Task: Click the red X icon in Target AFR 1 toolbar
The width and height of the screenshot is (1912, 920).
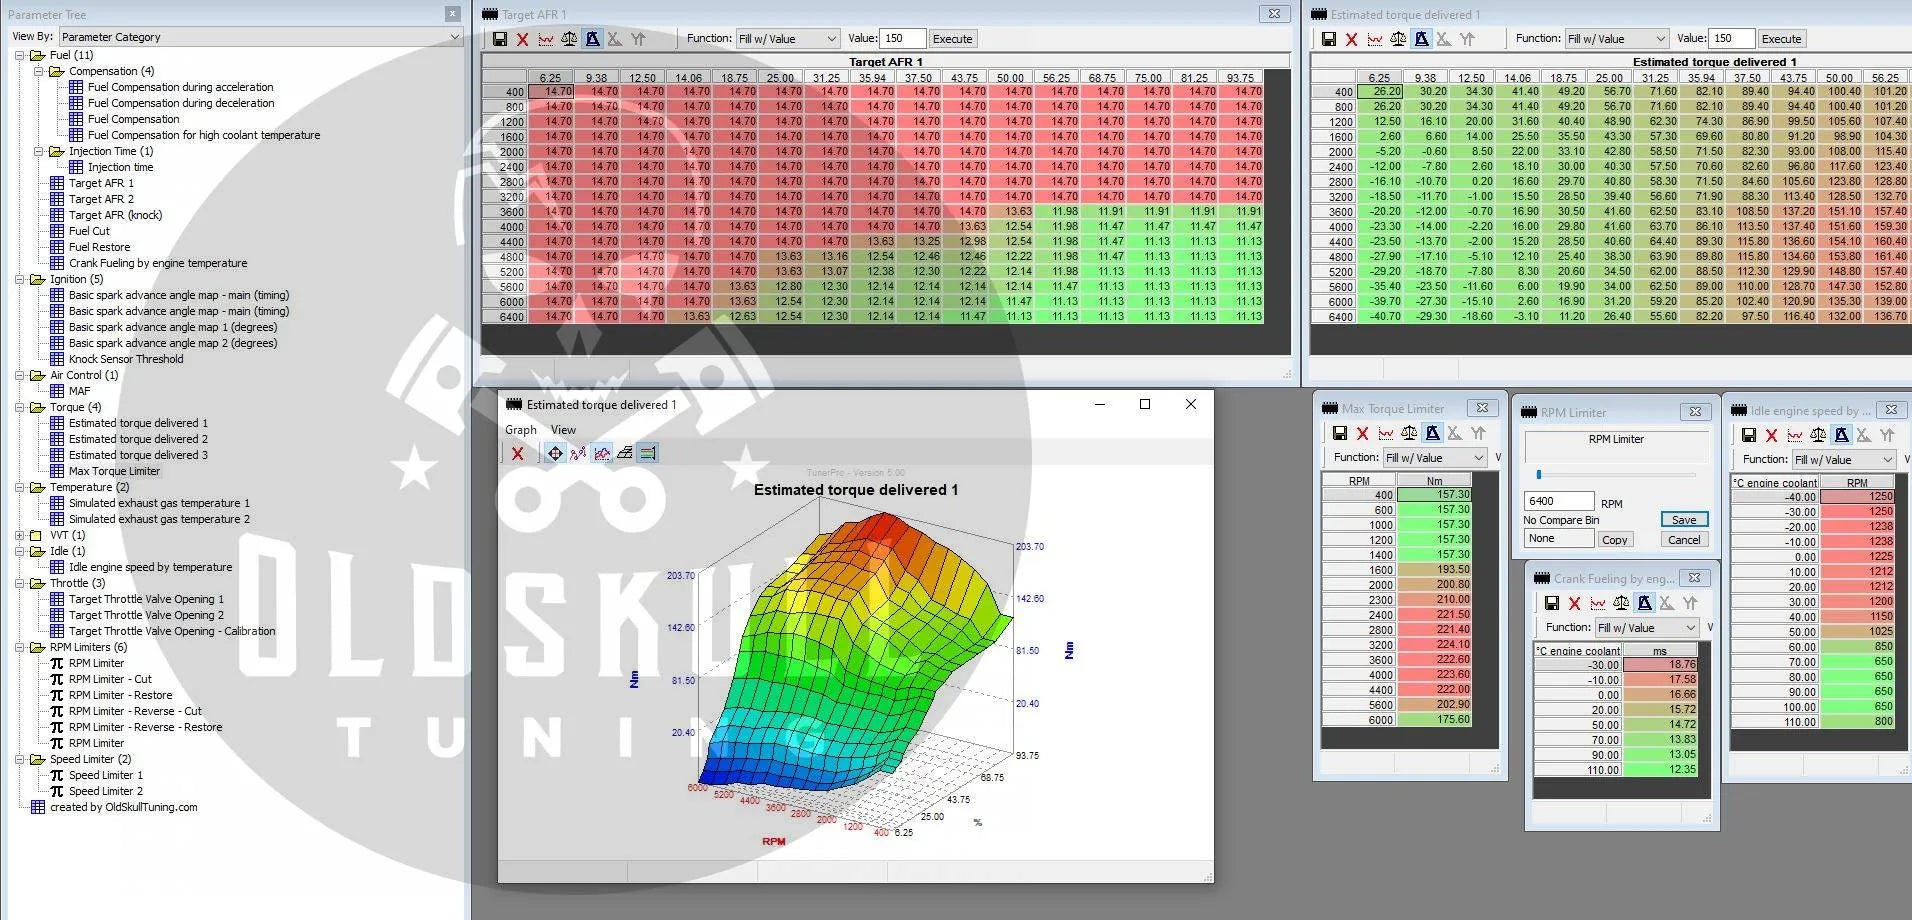Action: pos(522,39)
